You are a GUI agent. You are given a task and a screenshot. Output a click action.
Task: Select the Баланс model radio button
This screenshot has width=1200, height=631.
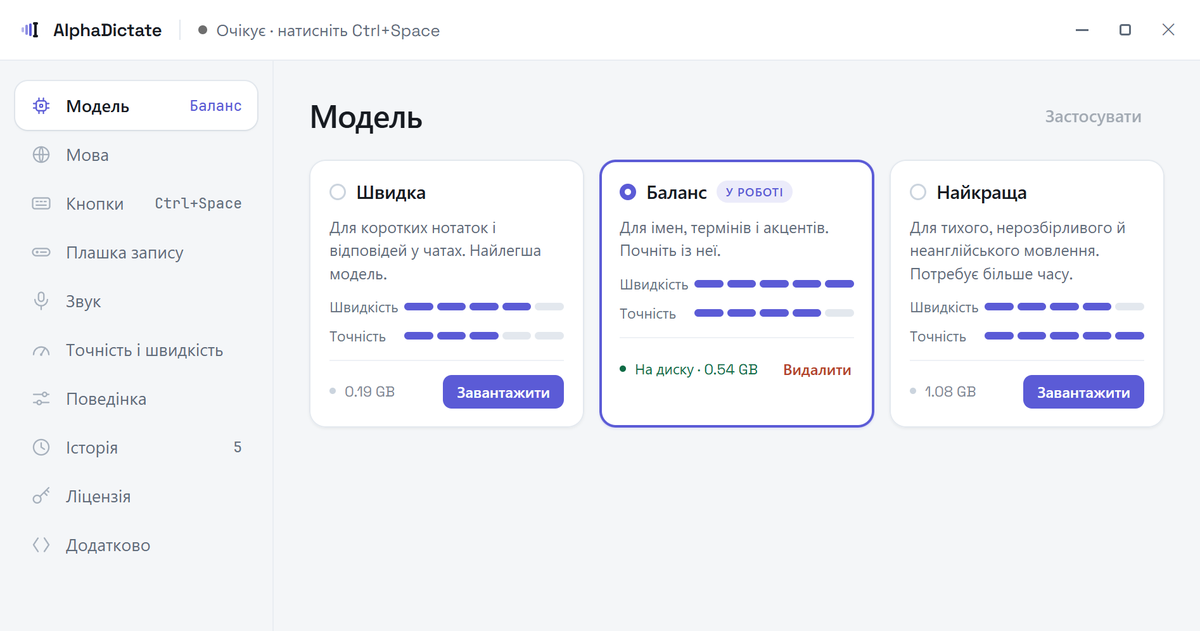[x=628, y=192]
